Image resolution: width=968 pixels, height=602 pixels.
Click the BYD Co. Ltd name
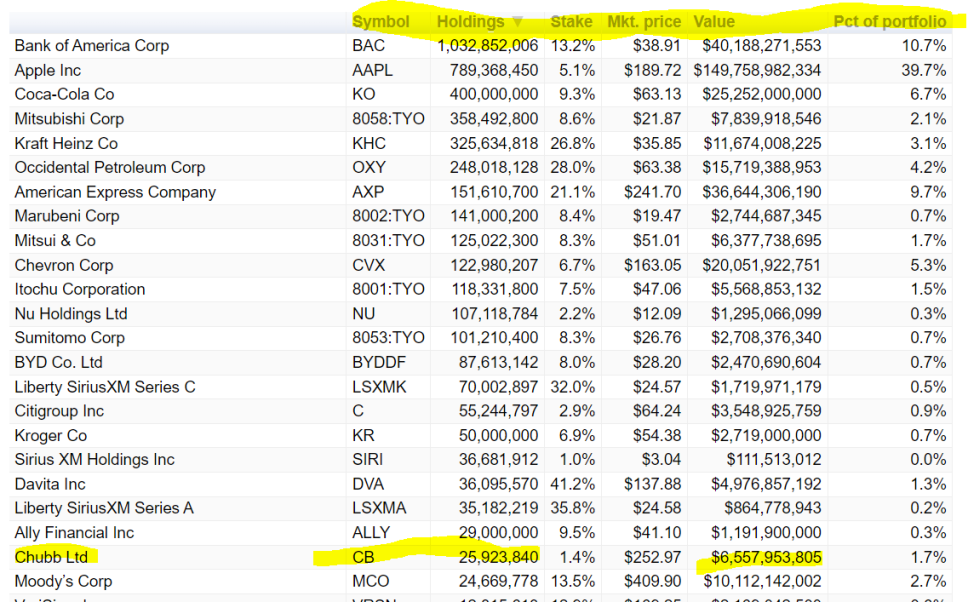tap(59, 362)
